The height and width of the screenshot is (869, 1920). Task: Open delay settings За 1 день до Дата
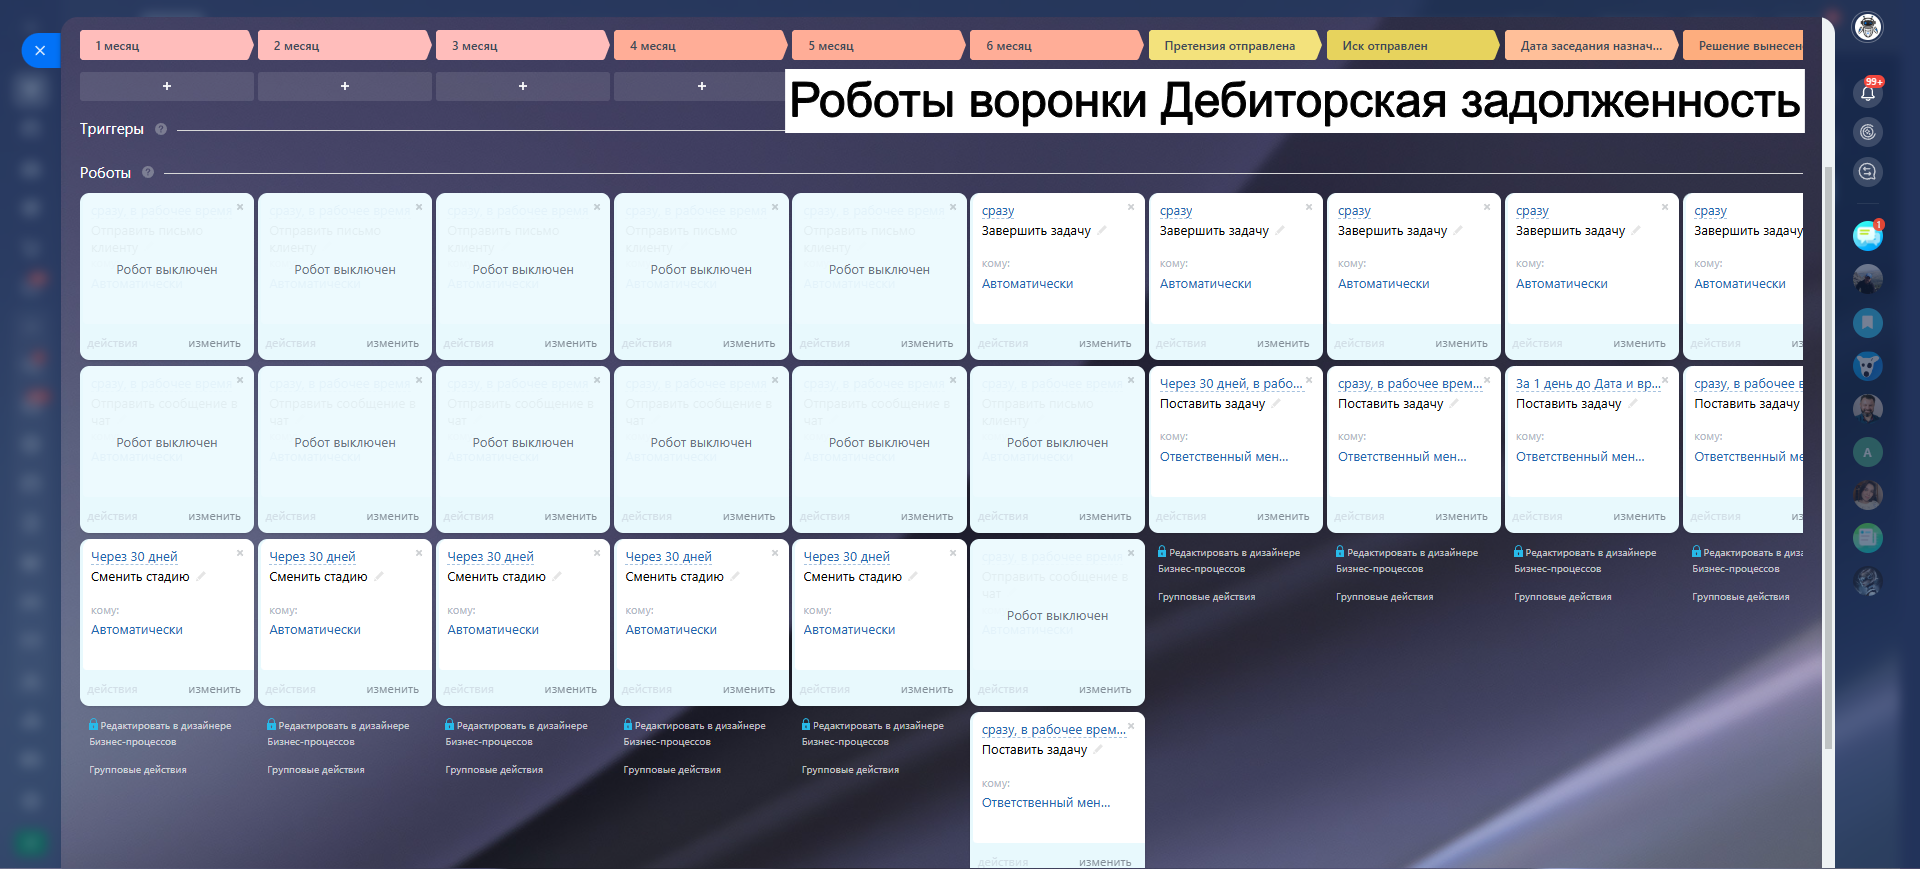[1588, 384]
